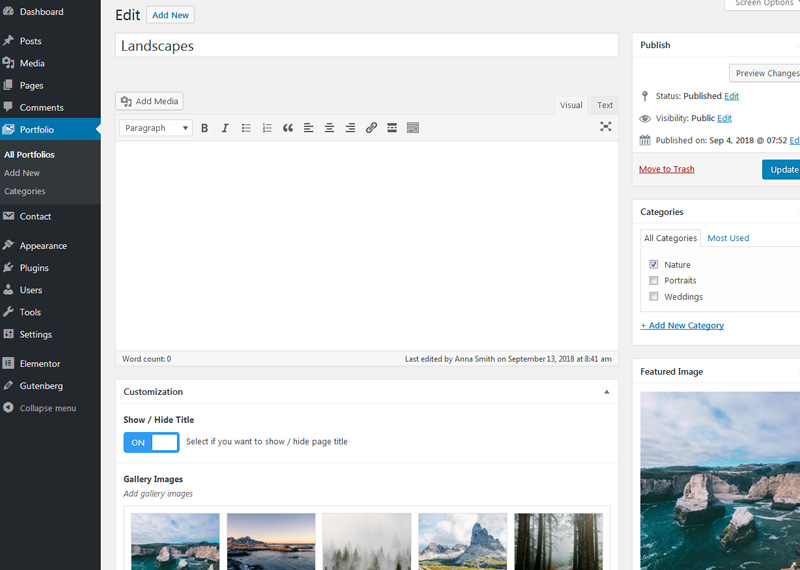Click the Landscapes title field
800x570 pixels.
(366, 46)
